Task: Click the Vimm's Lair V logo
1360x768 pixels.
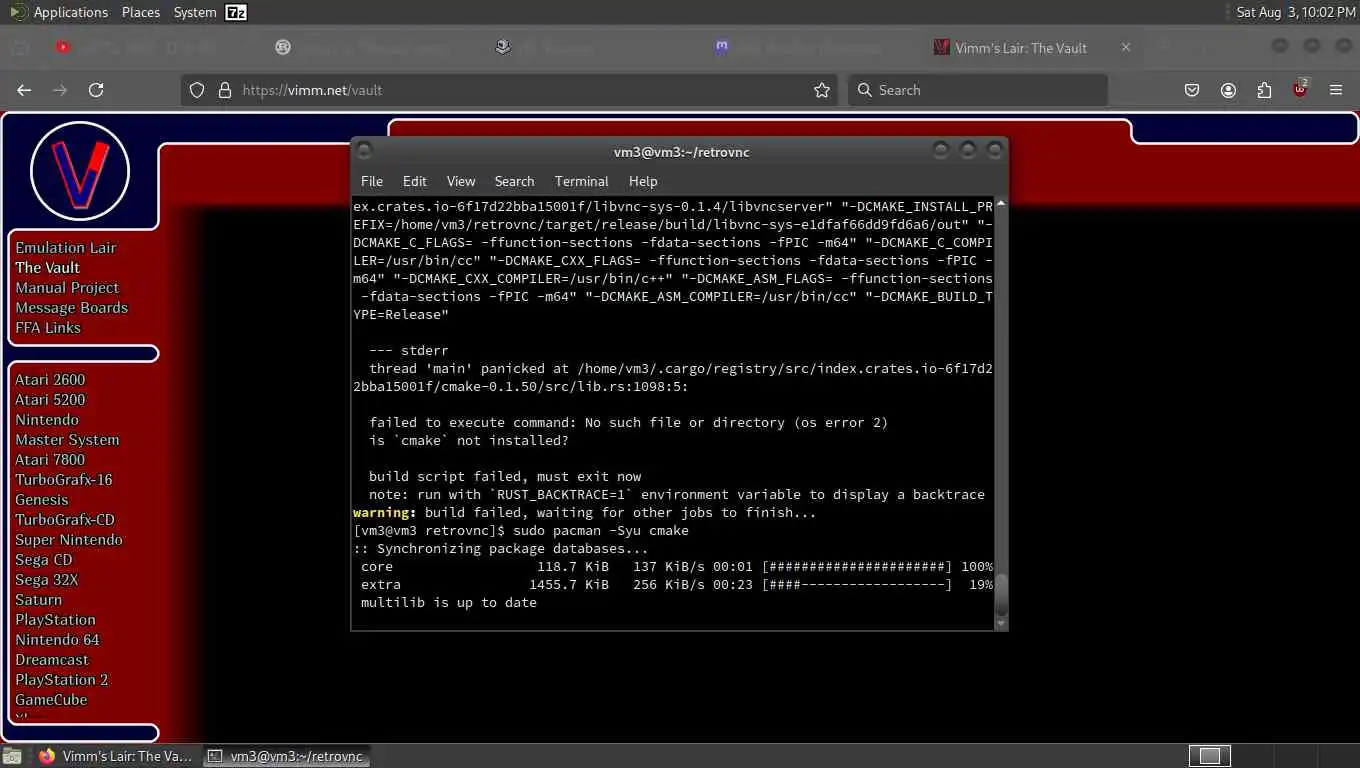Action: [80, 172]
